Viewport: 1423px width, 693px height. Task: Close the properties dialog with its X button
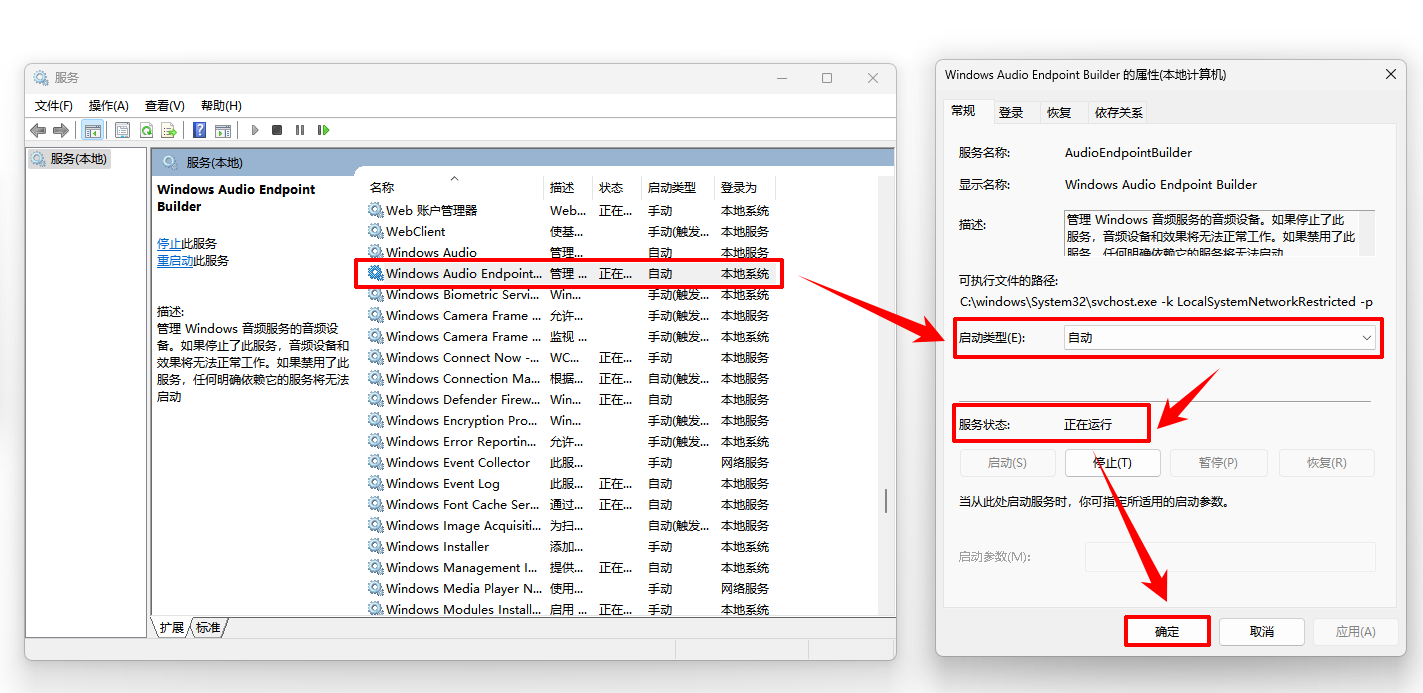pyautogui.click(x=1390, y=74)
